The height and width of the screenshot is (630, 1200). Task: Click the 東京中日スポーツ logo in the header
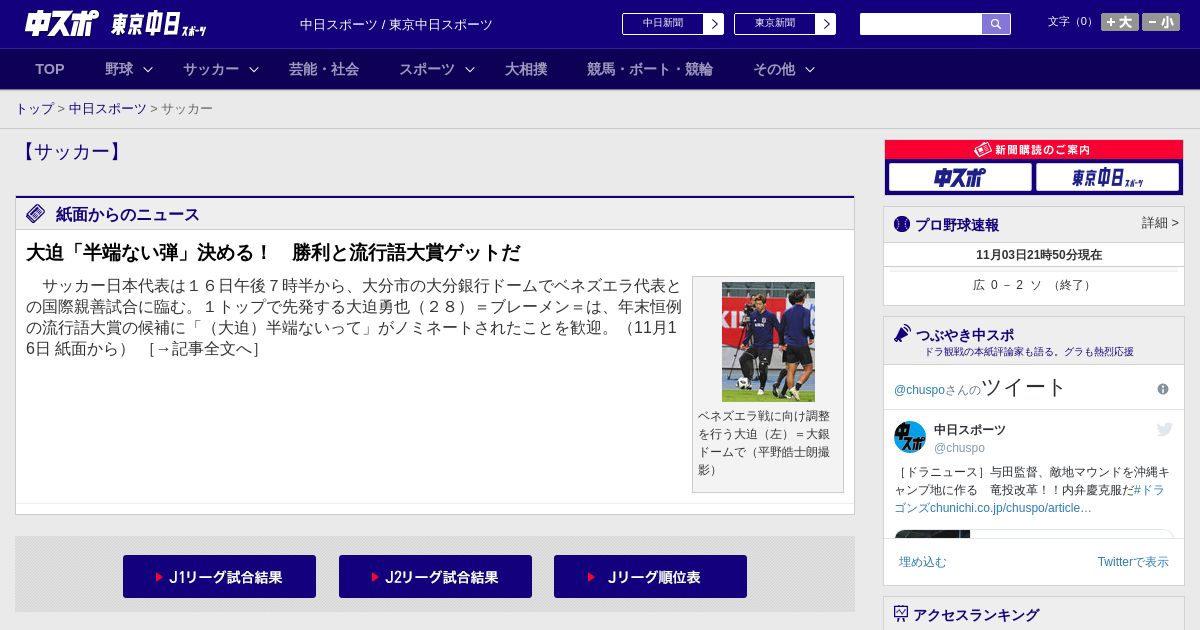[158, 24]
